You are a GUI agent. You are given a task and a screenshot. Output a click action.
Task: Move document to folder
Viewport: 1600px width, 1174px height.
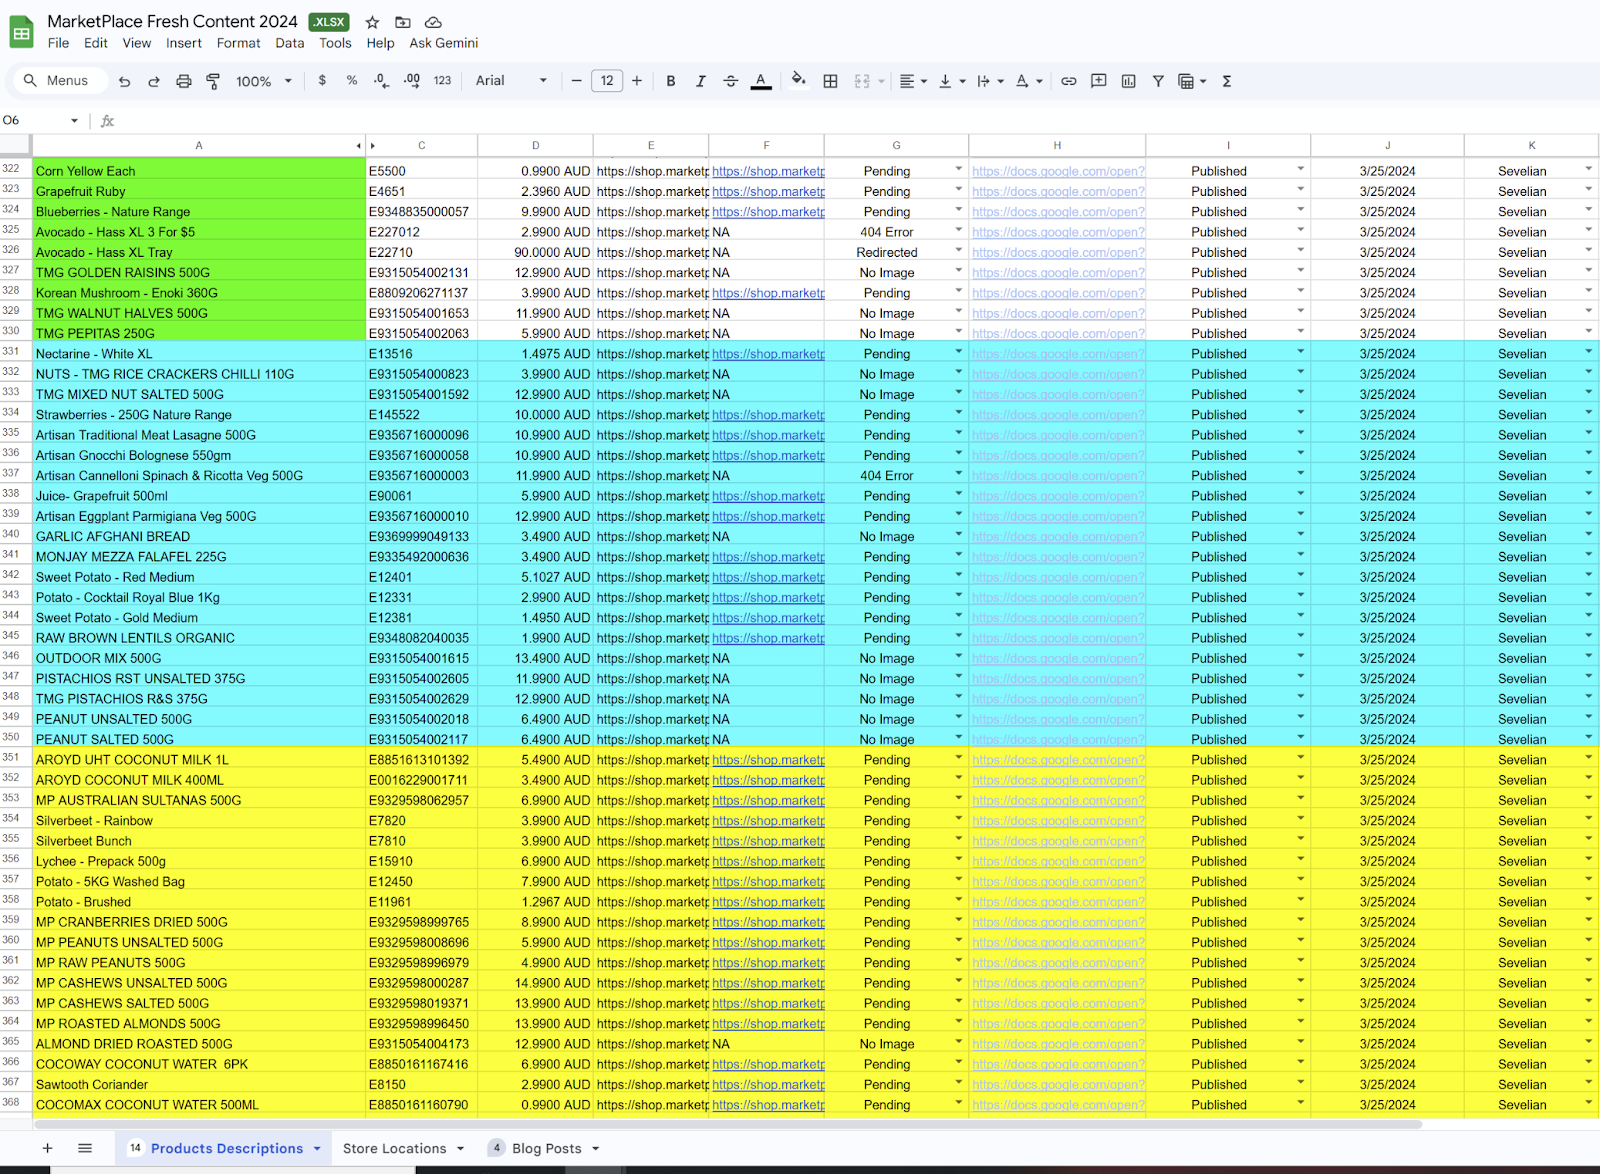[403, 22]
